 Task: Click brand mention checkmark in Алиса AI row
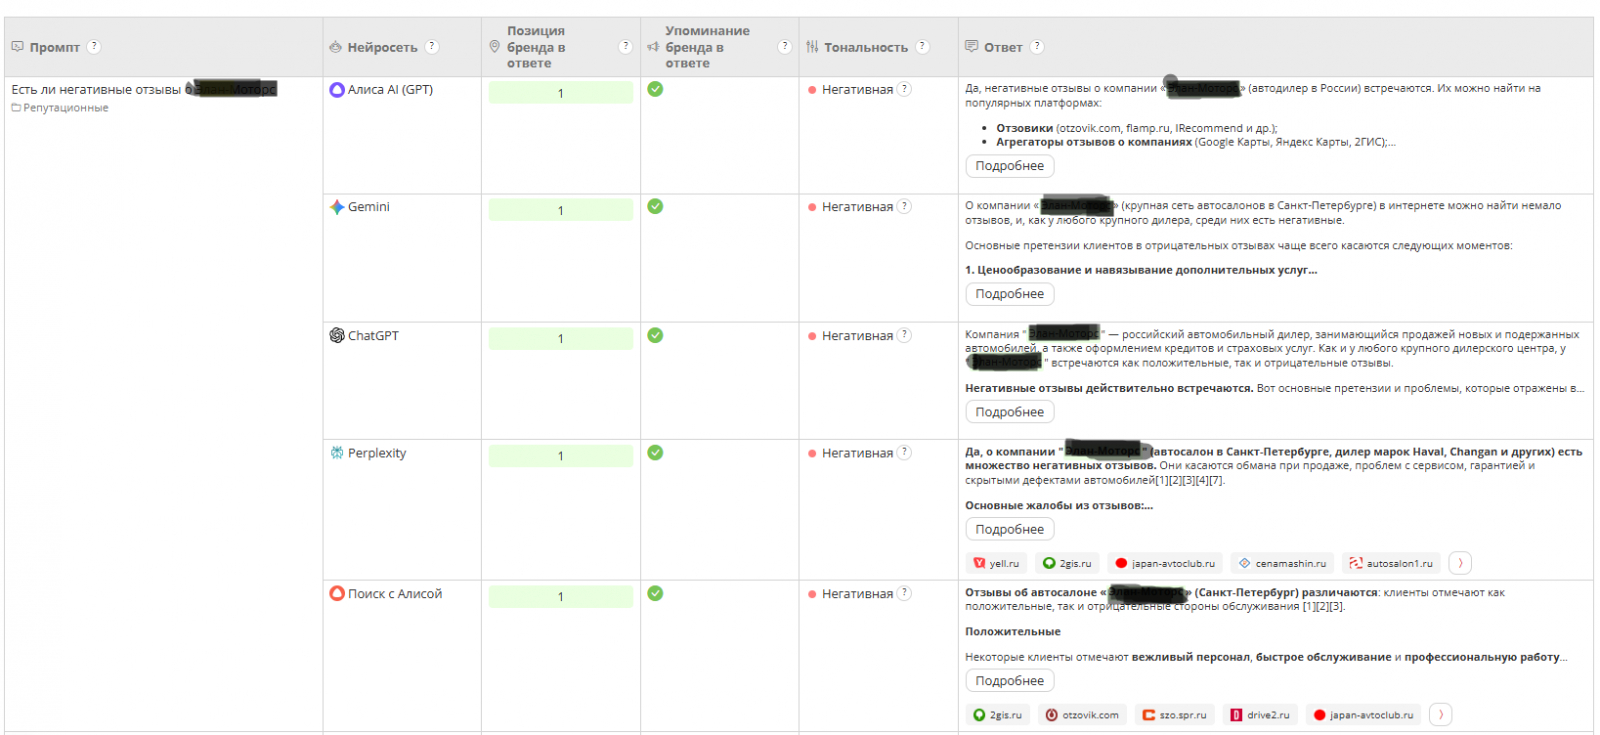tap(655, 89)
